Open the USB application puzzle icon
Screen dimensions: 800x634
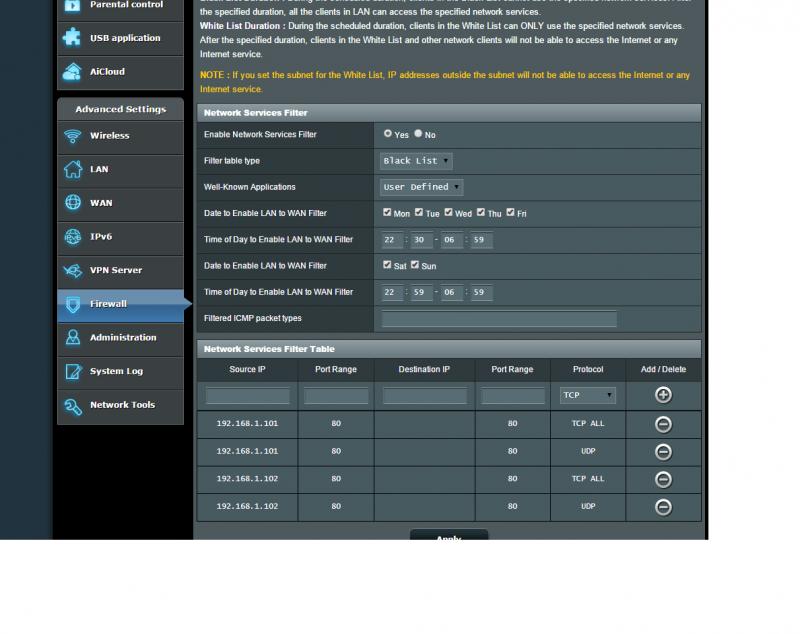72,37
